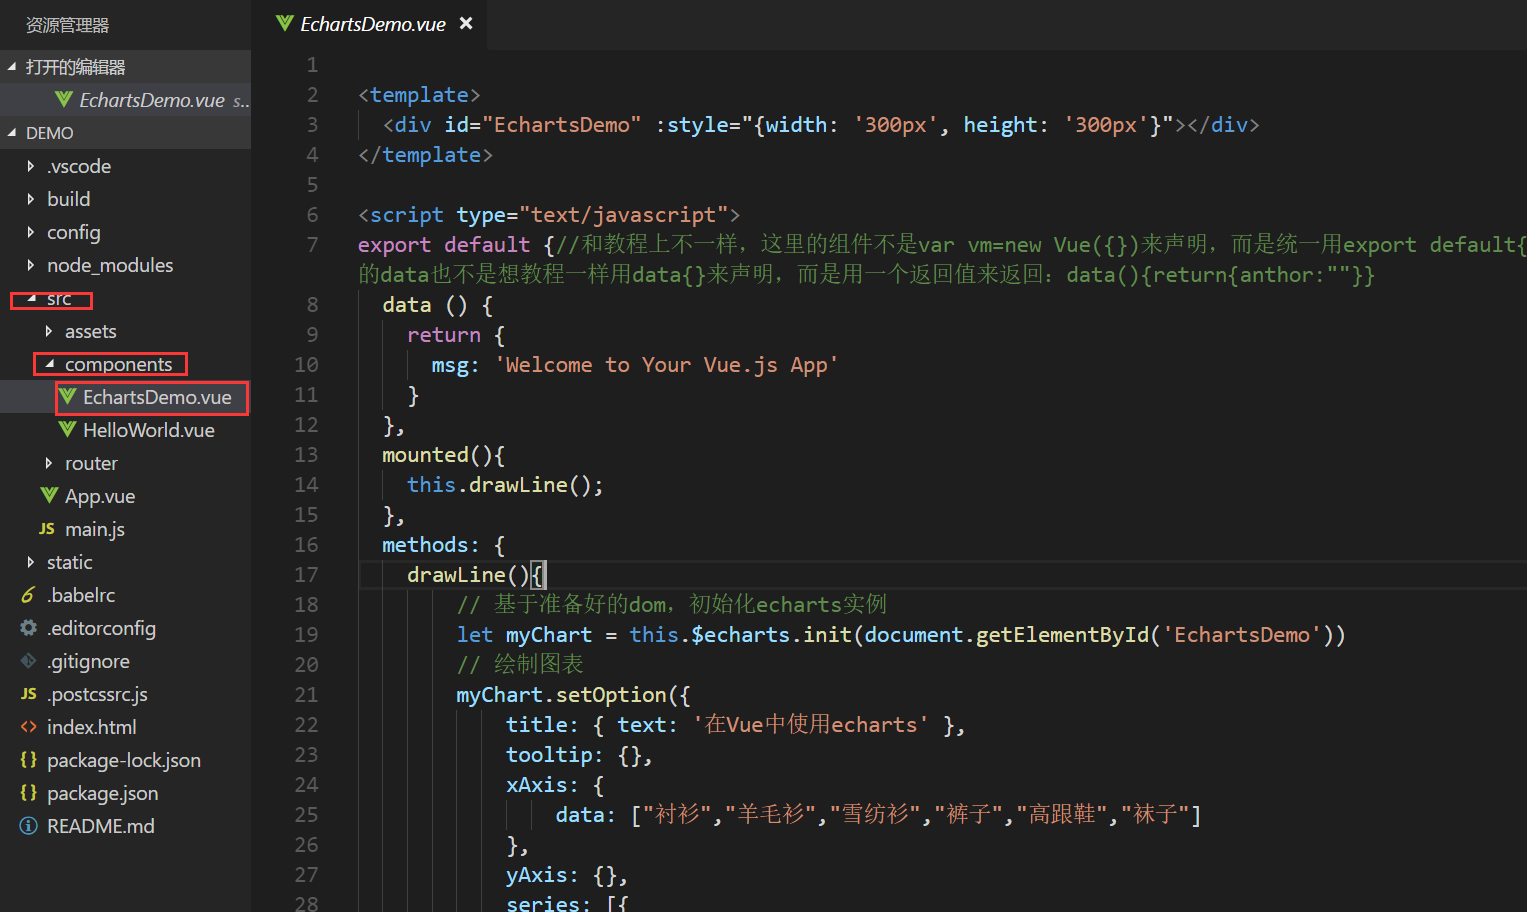Viewport: 1527px width, 912px height.
Task: Click the Vue icon of App.vue
Action: [x=49, y=496]
